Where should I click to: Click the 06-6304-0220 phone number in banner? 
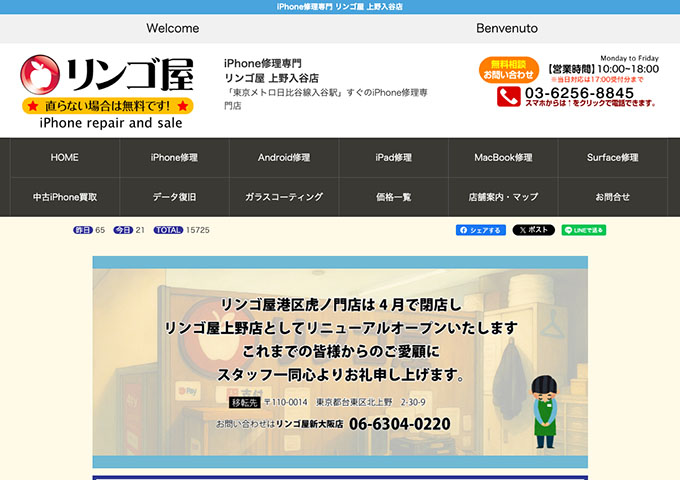click(x=399, y=424)
